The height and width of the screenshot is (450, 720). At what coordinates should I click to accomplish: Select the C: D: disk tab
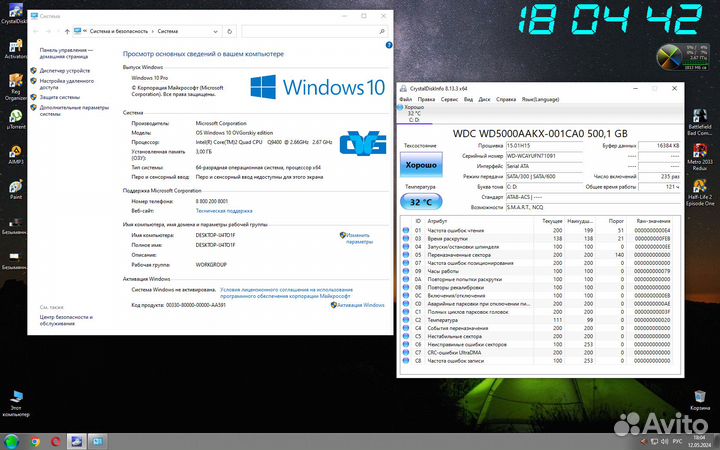(414, 113)
